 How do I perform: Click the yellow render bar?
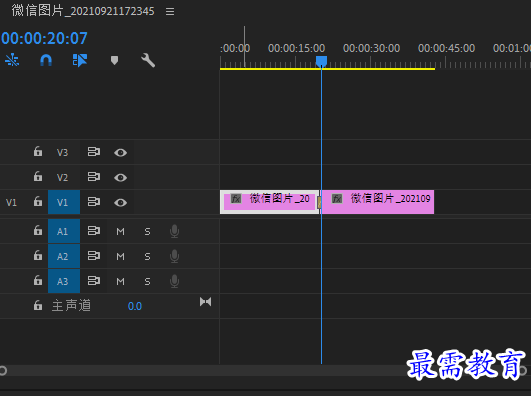click(327, 69)
